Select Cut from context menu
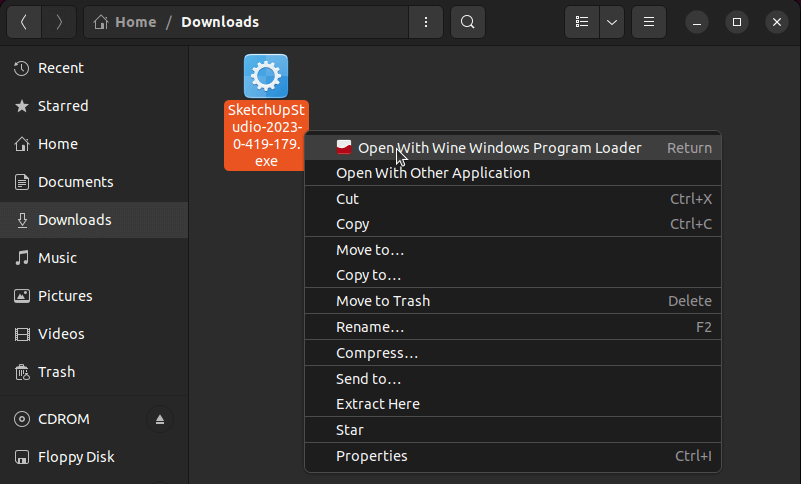Screen dimensions: 801x484 (513, 199)
